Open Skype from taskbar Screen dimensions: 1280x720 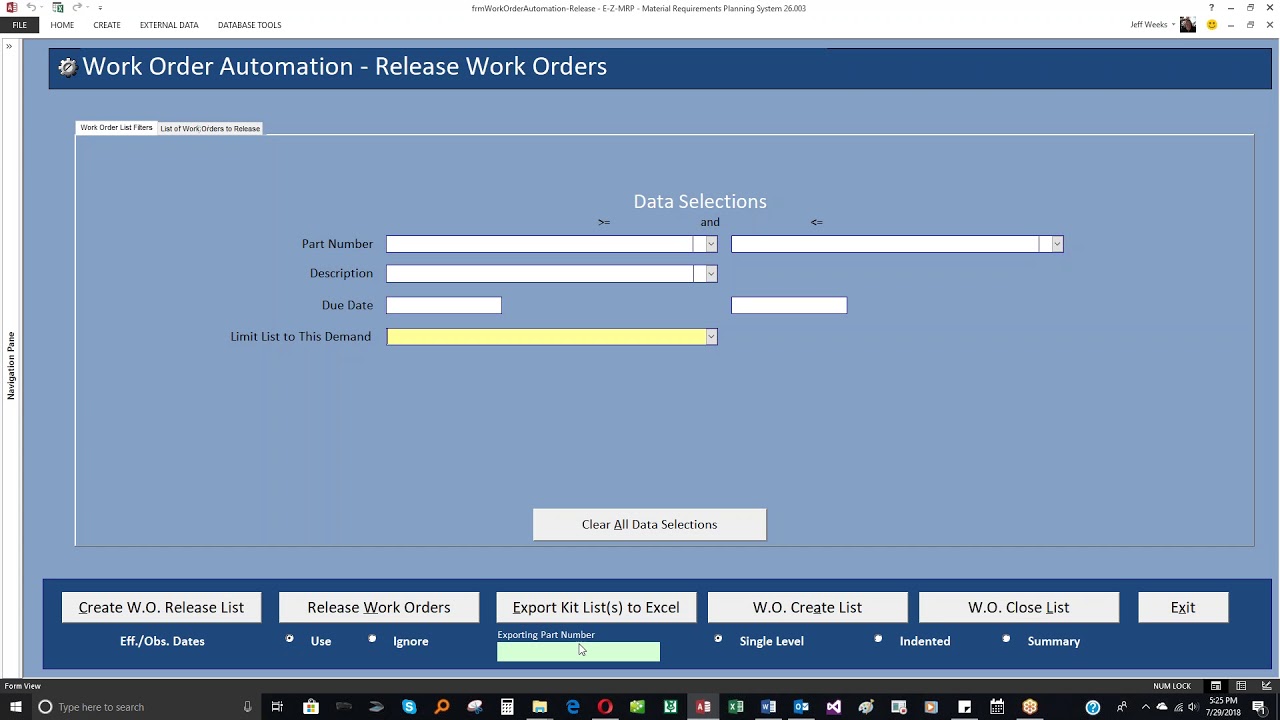click(x=409, y=707)
